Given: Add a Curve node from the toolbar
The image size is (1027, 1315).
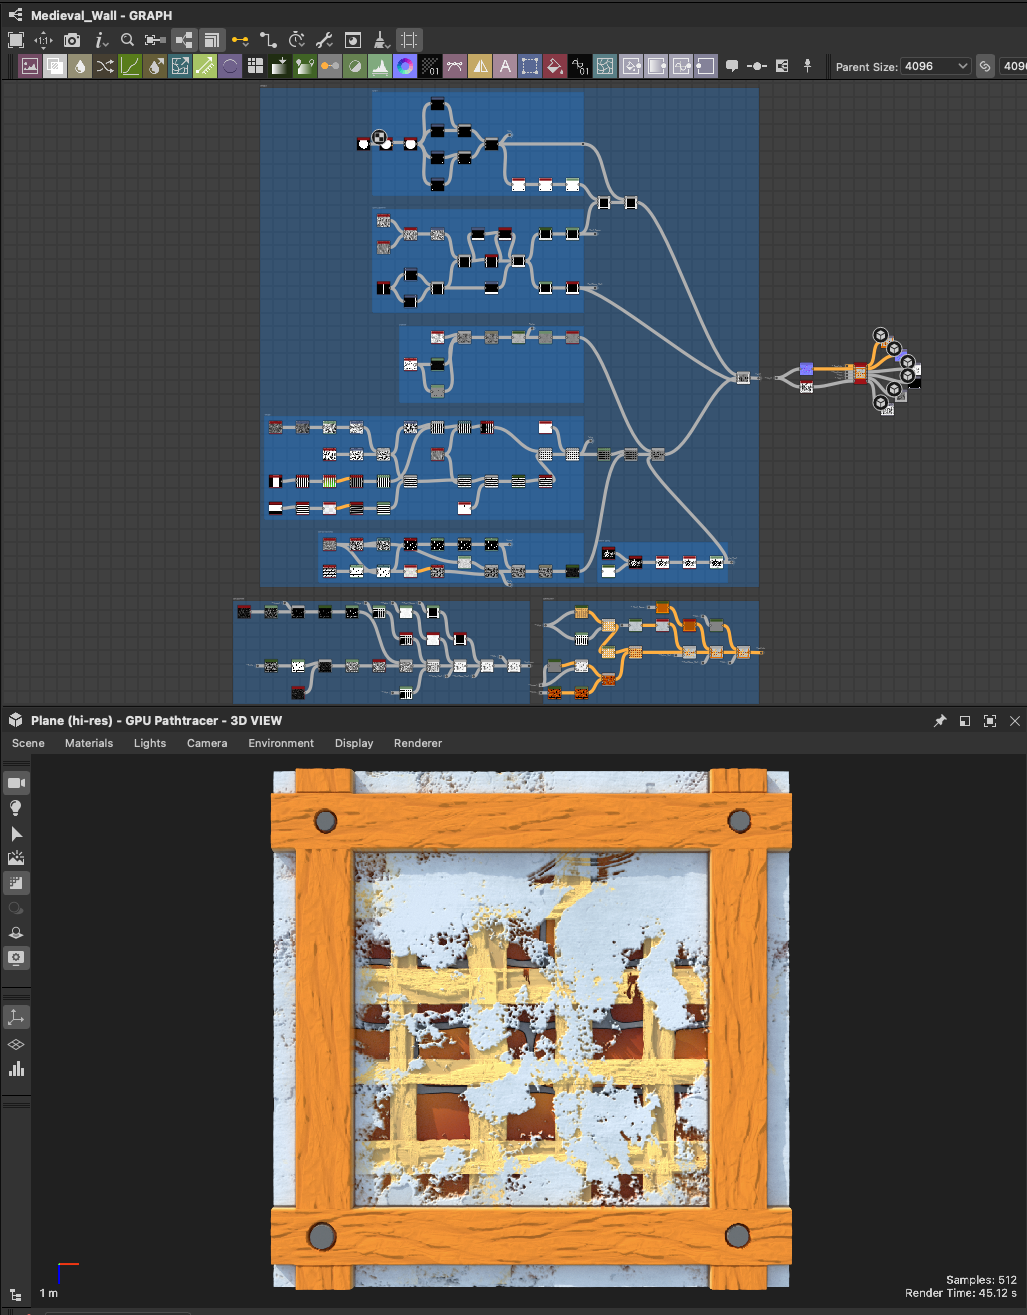Looking at the screenshot, I should (130, 66).
